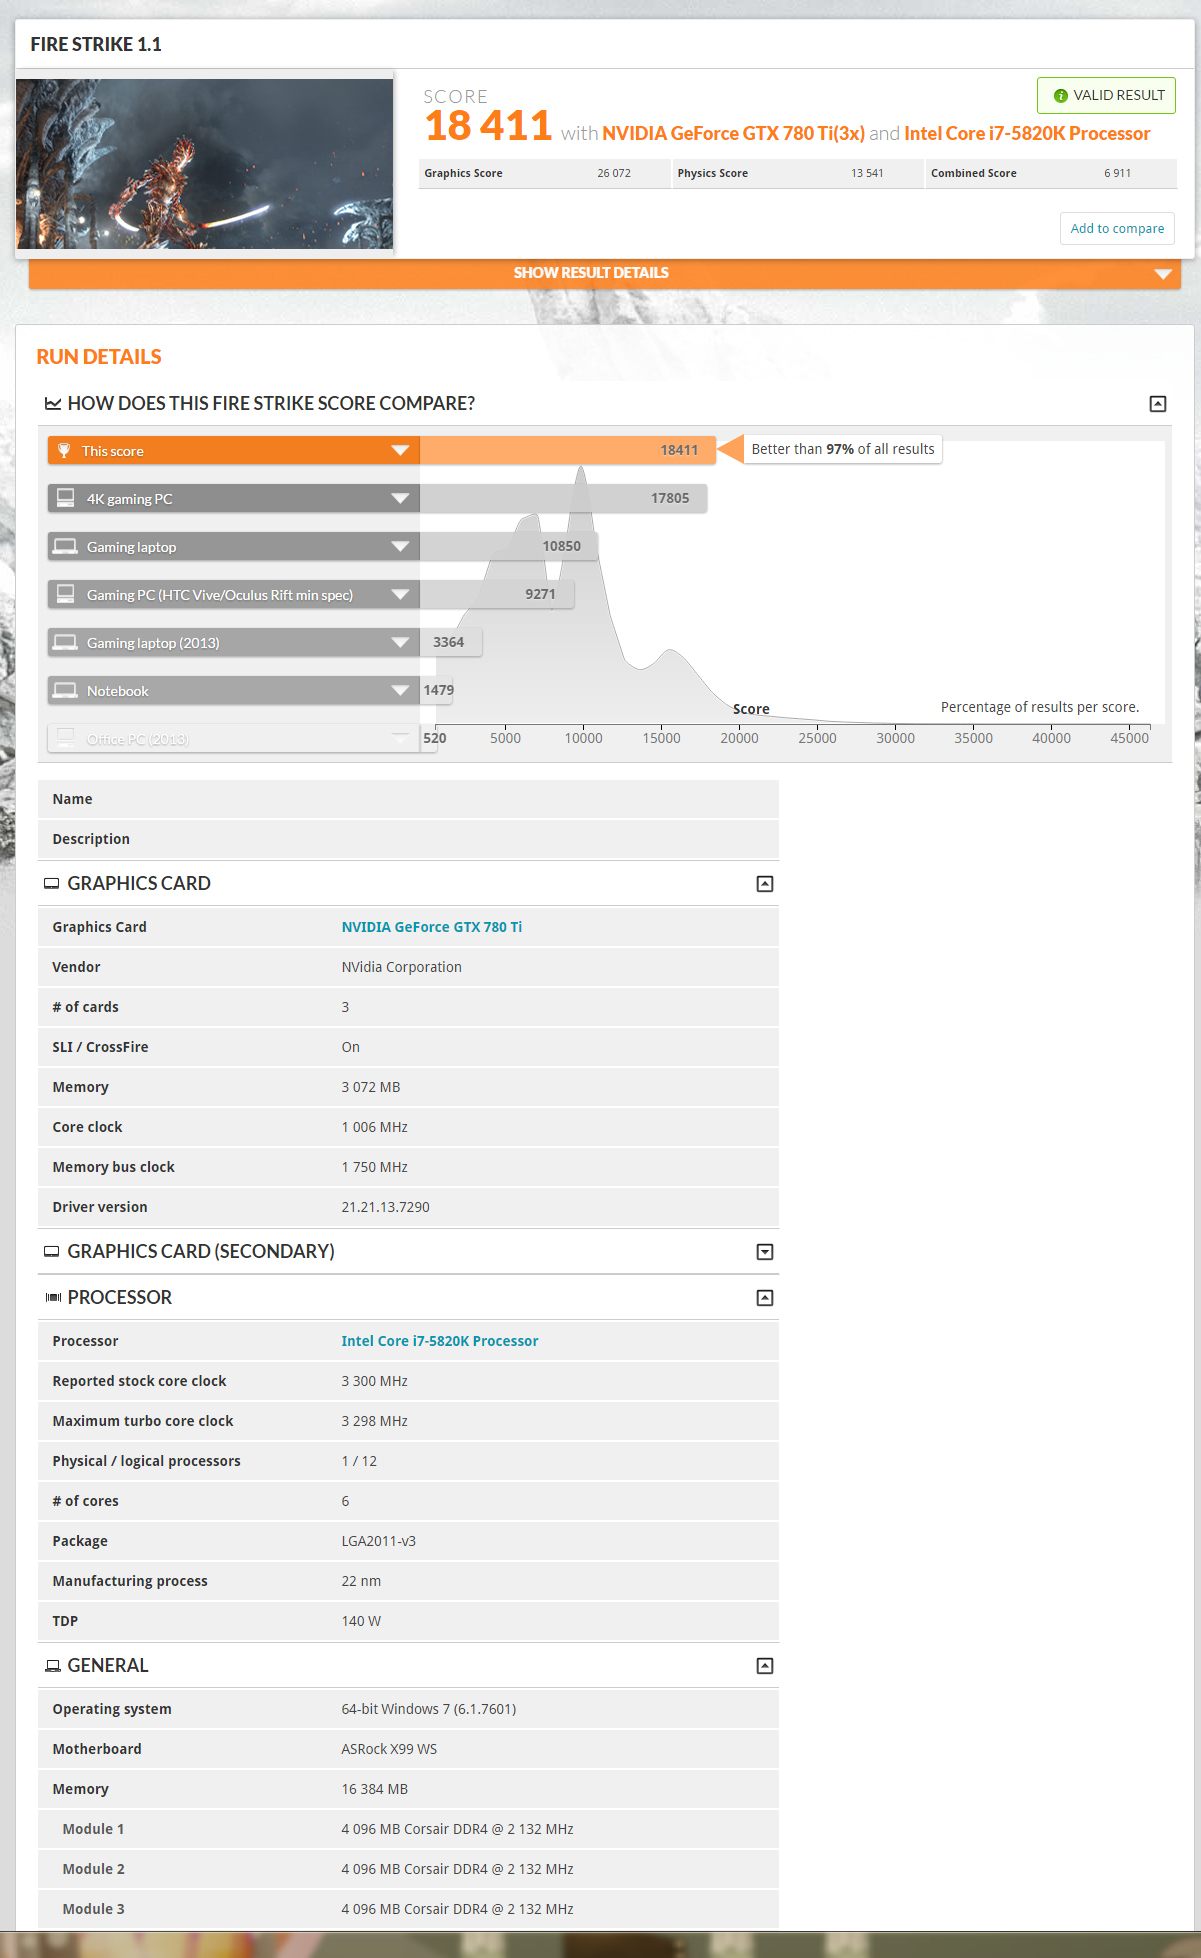
Task: Click the Physics Score 13 541 cell
Action: [x=797, y=173]
